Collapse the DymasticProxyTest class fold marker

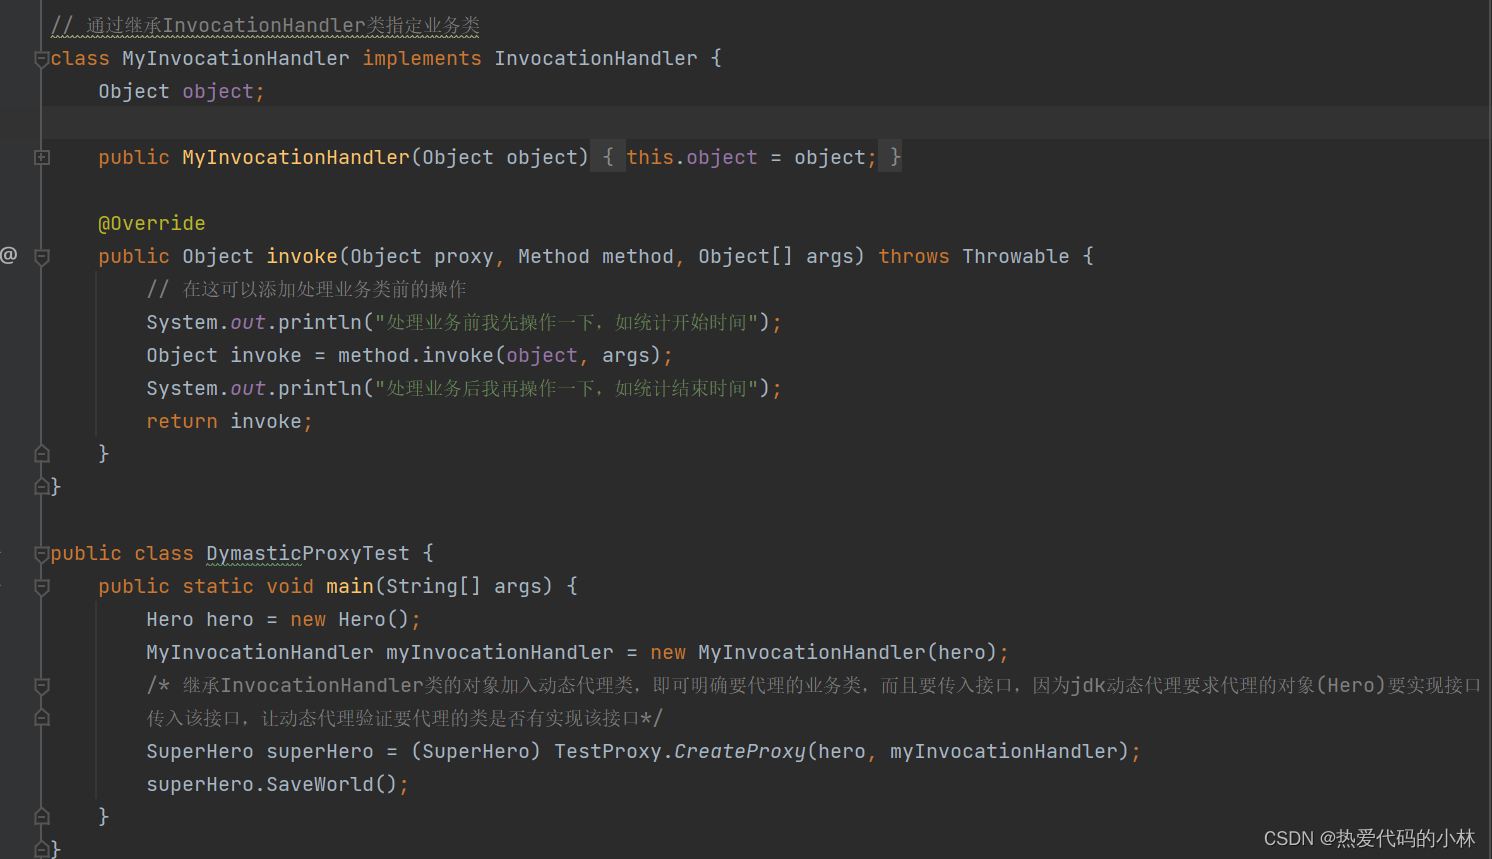pos(42,554)
